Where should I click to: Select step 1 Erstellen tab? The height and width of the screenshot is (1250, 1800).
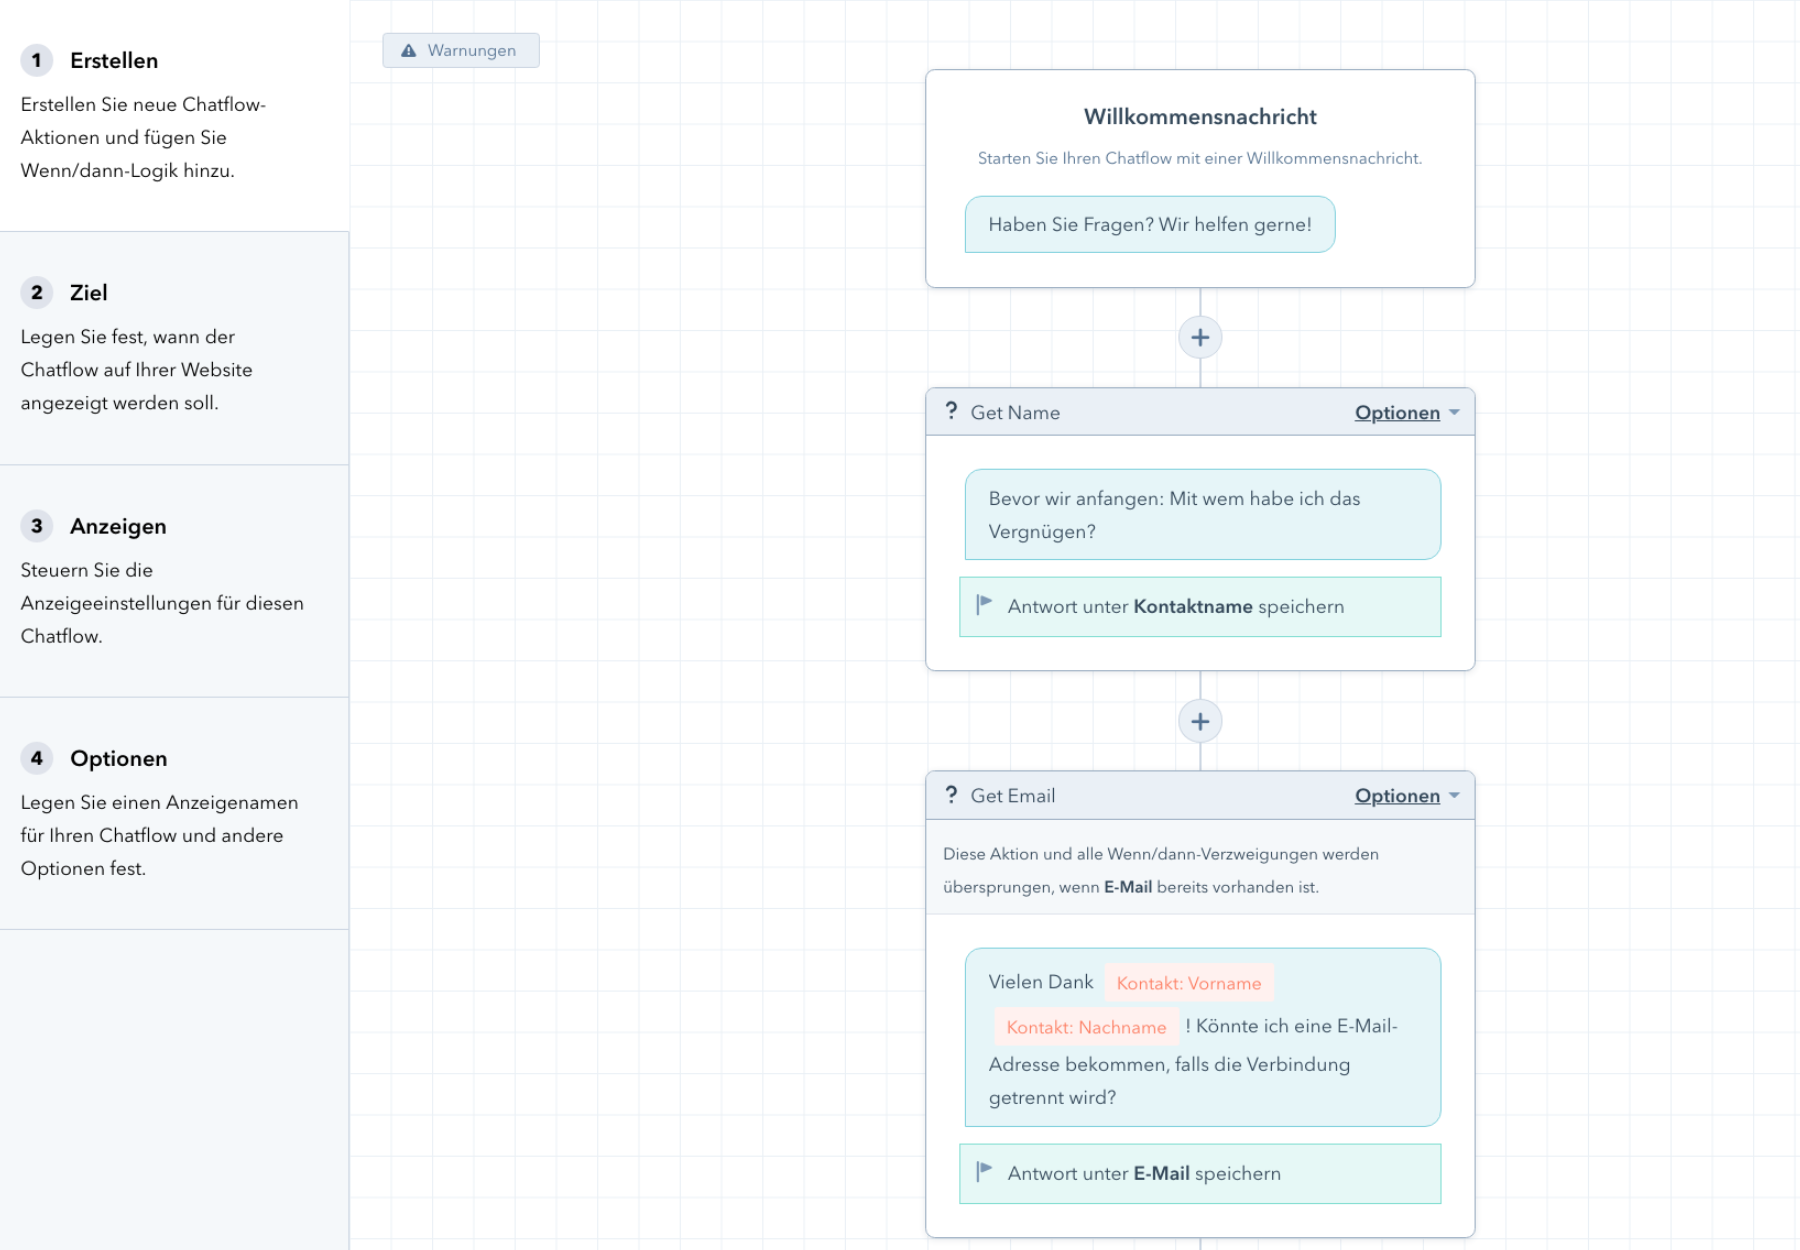click(x=174, y=116)
